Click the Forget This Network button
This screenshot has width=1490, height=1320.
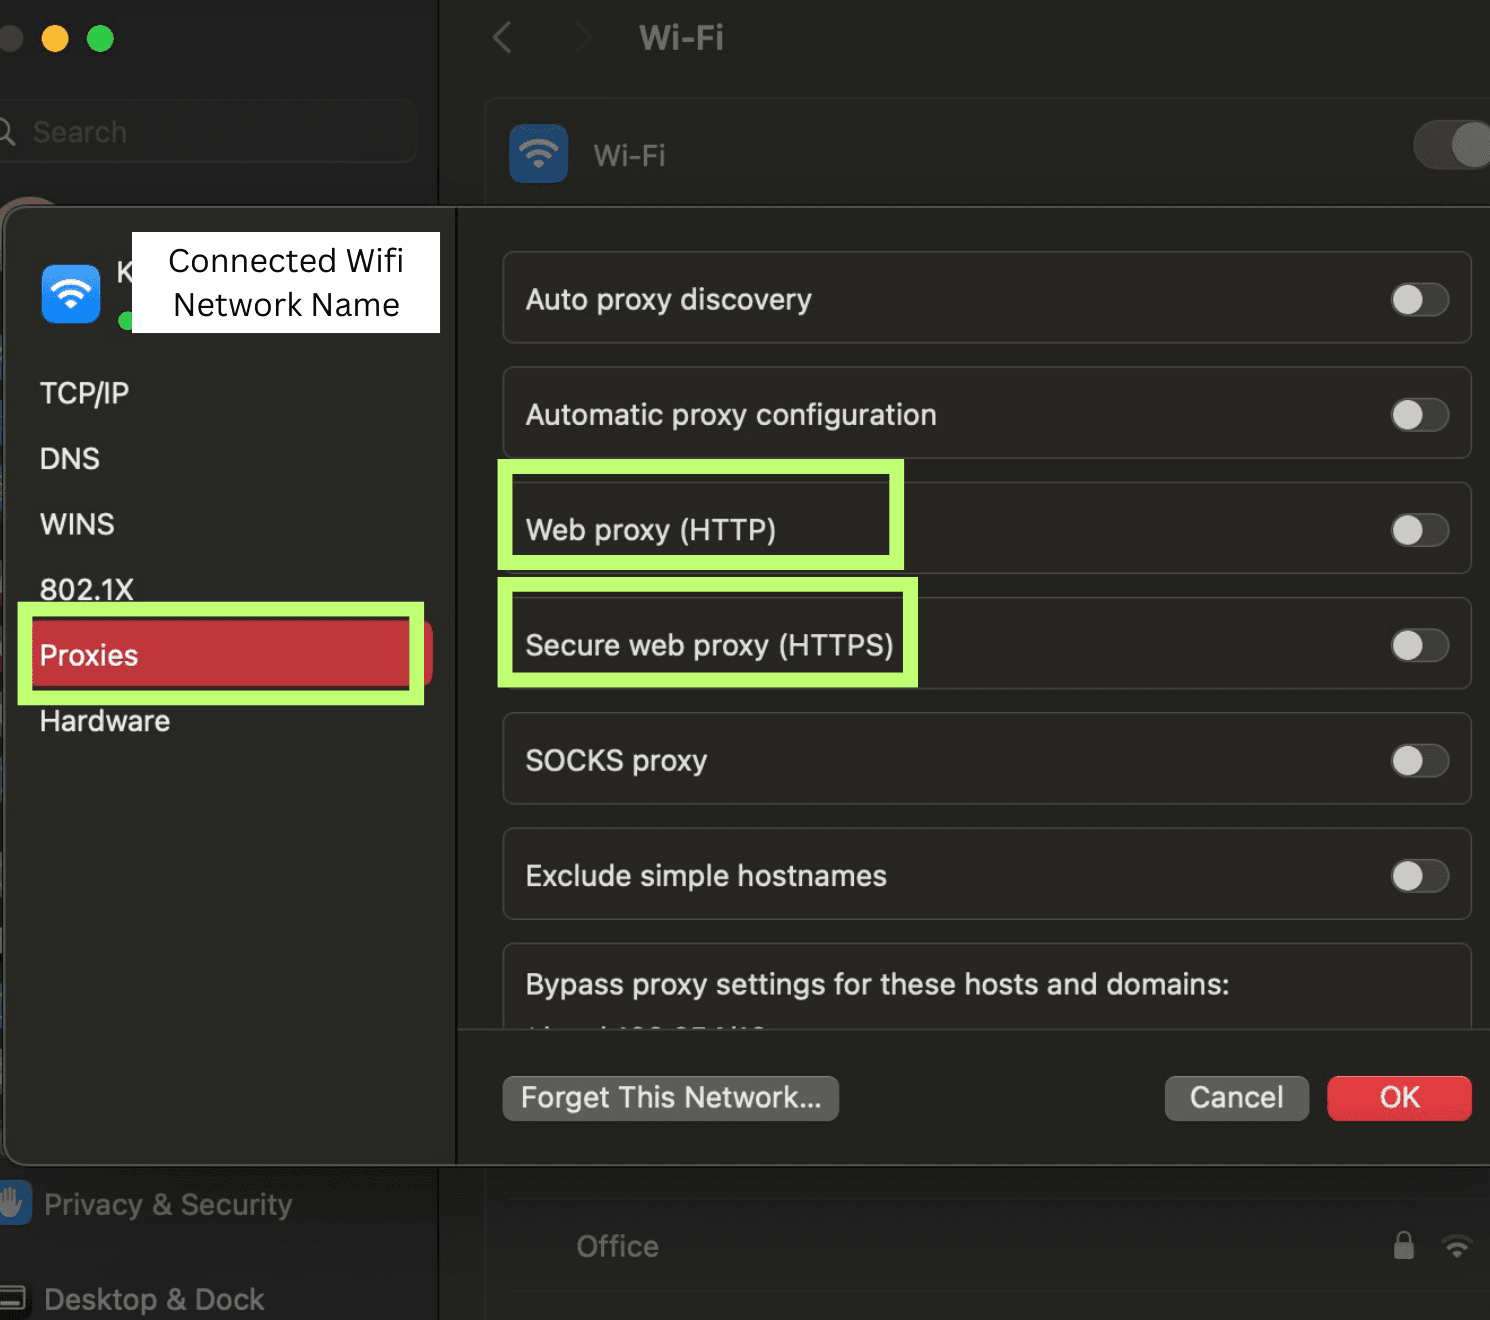(x=670, y=1097)
